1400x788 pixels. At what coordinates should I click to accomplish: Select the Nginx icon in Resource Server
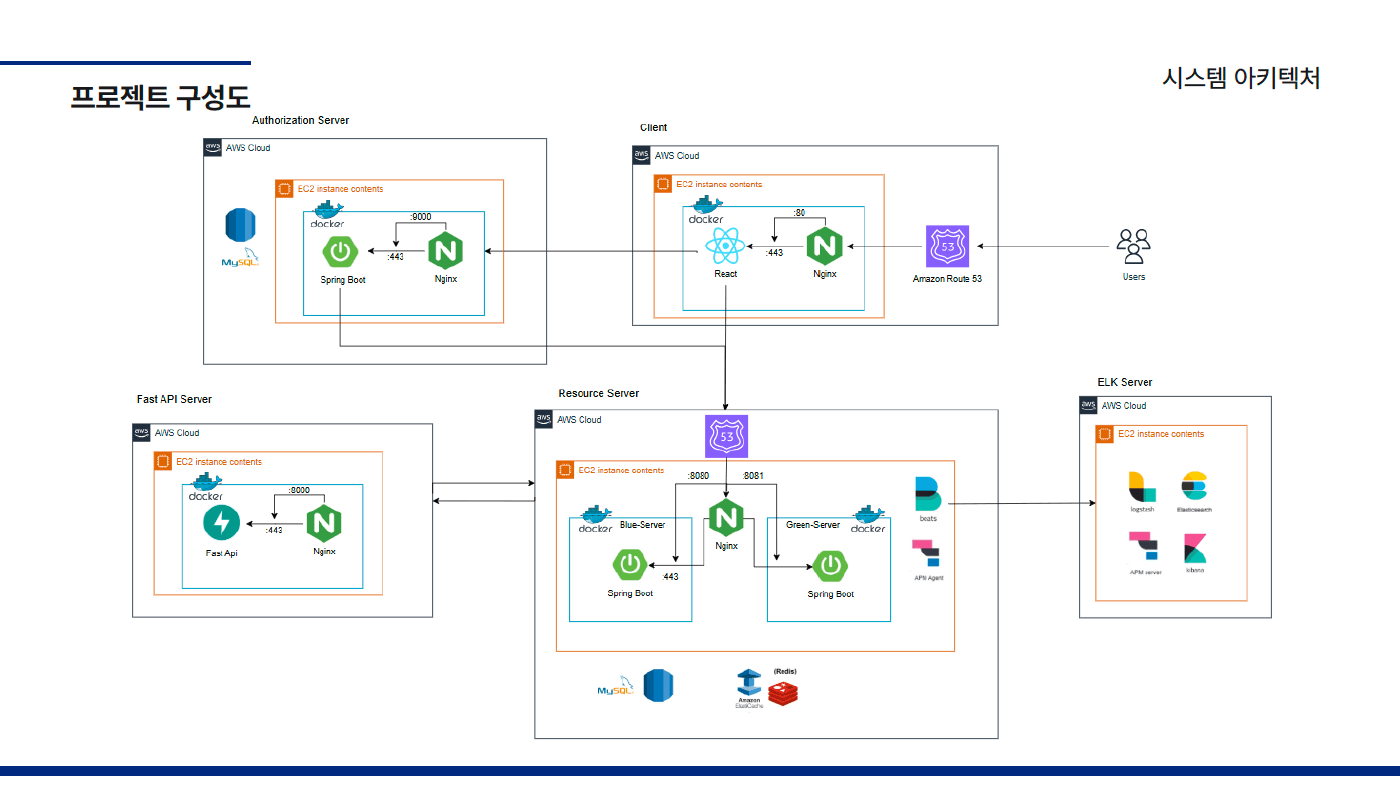tap(726, 518)
